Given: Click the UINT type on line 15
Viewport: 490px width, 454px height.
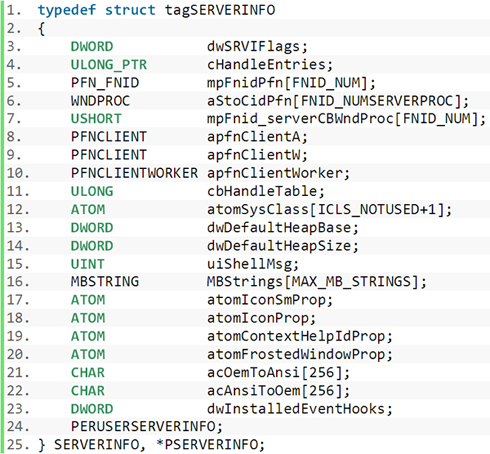Looking at the screenshot, I should (88, 264).
